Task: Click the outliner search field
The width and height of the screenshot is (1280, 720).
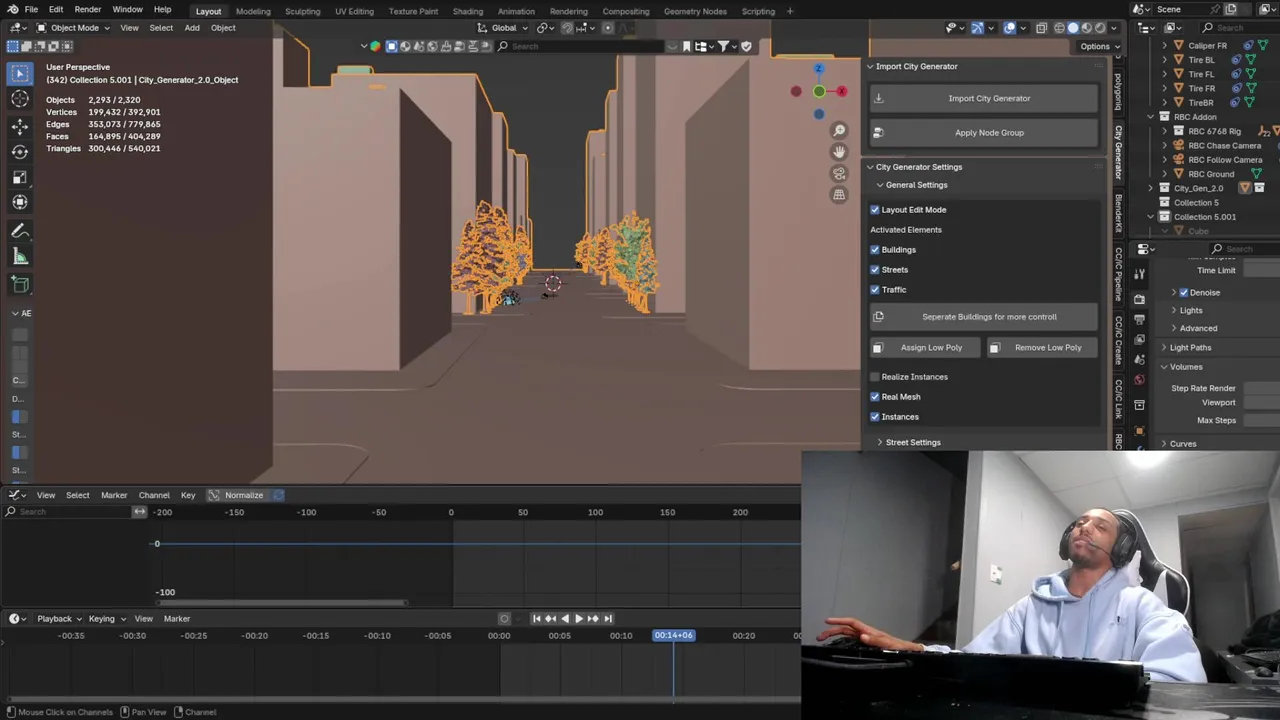Action: (1238, 28)
